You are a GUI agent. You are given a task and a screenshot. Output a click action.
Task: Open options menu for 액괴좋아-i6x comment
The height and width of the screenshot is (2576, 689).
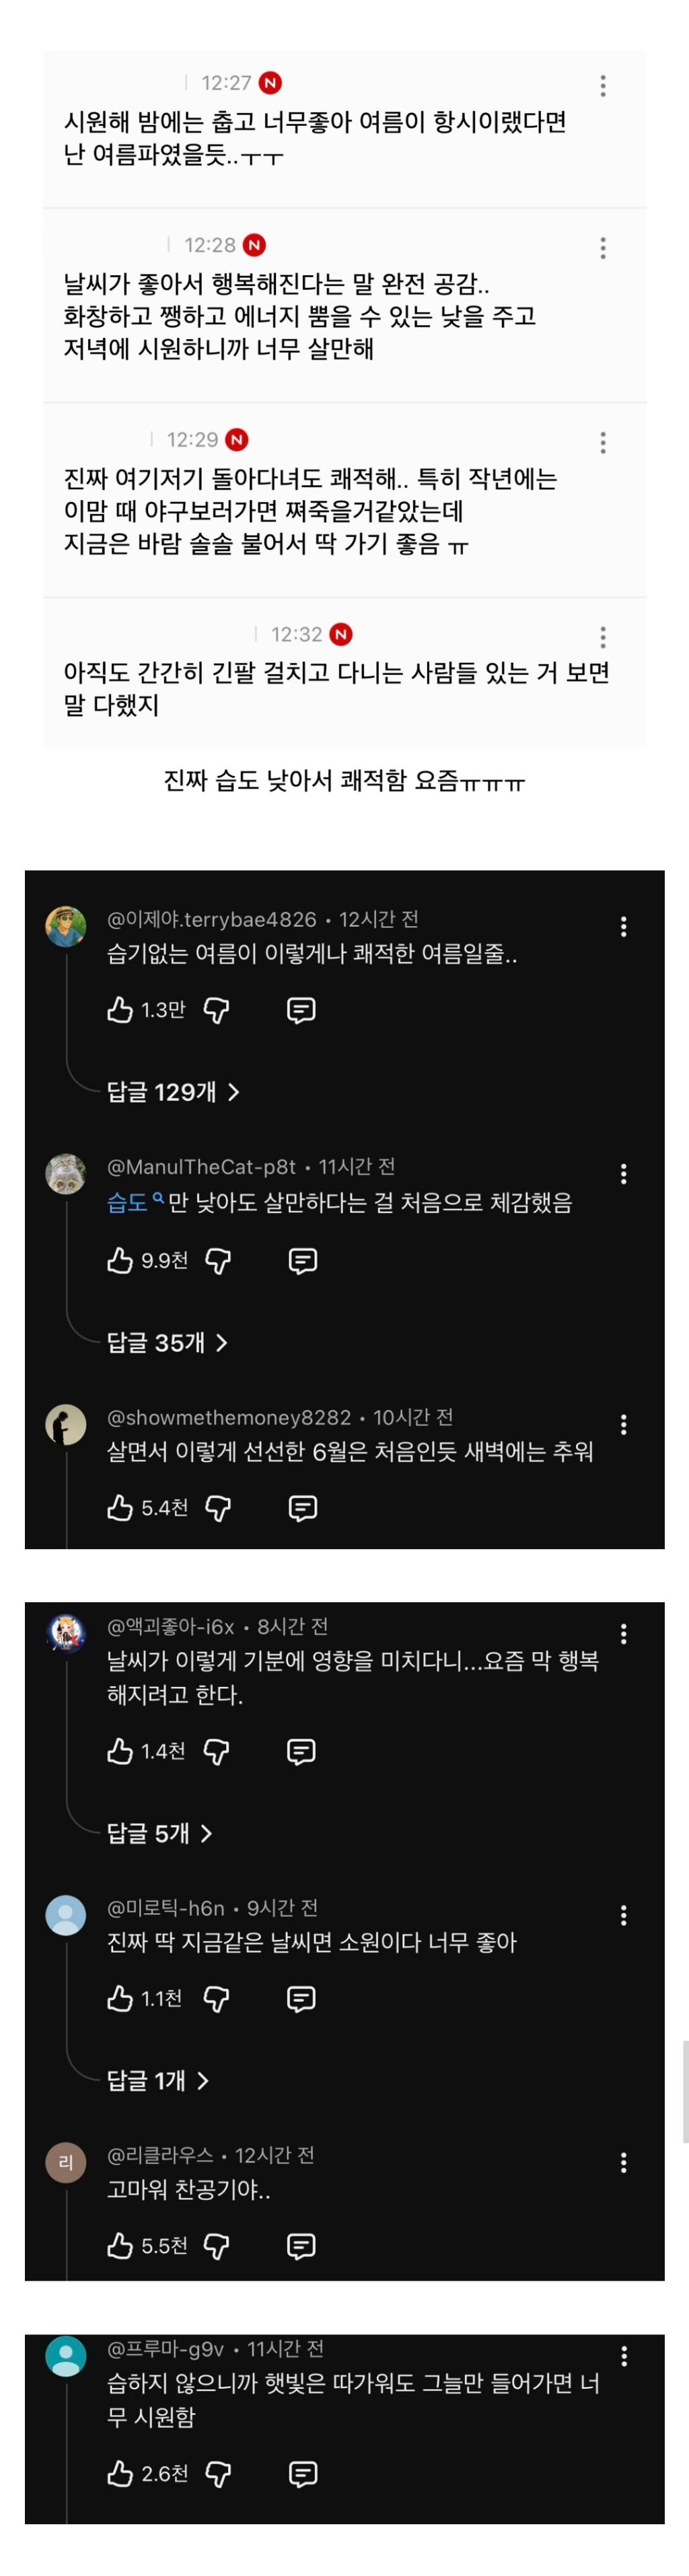click(624, 1634)
